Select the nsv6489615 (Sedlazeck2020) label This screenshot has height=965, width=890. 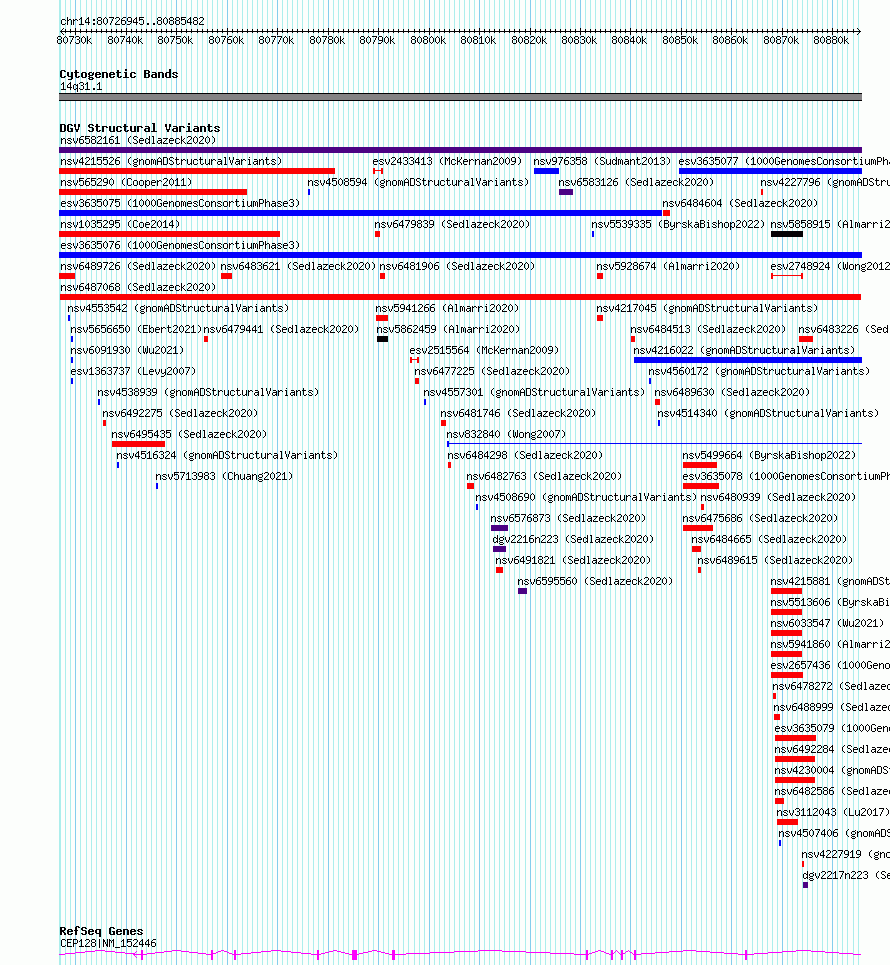pos(776,560)
